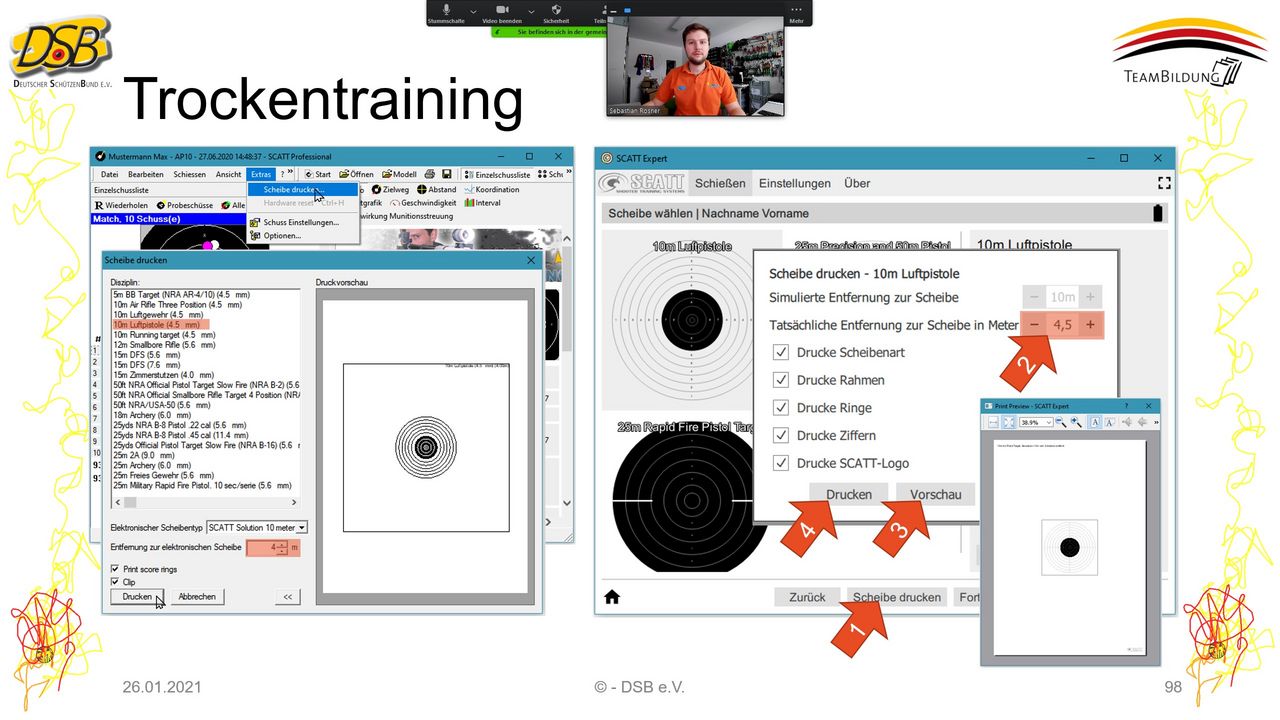Select Probeschüsse in the shot toolbar
This screenshot has width=1280, height=720.
tap(186, 205)
